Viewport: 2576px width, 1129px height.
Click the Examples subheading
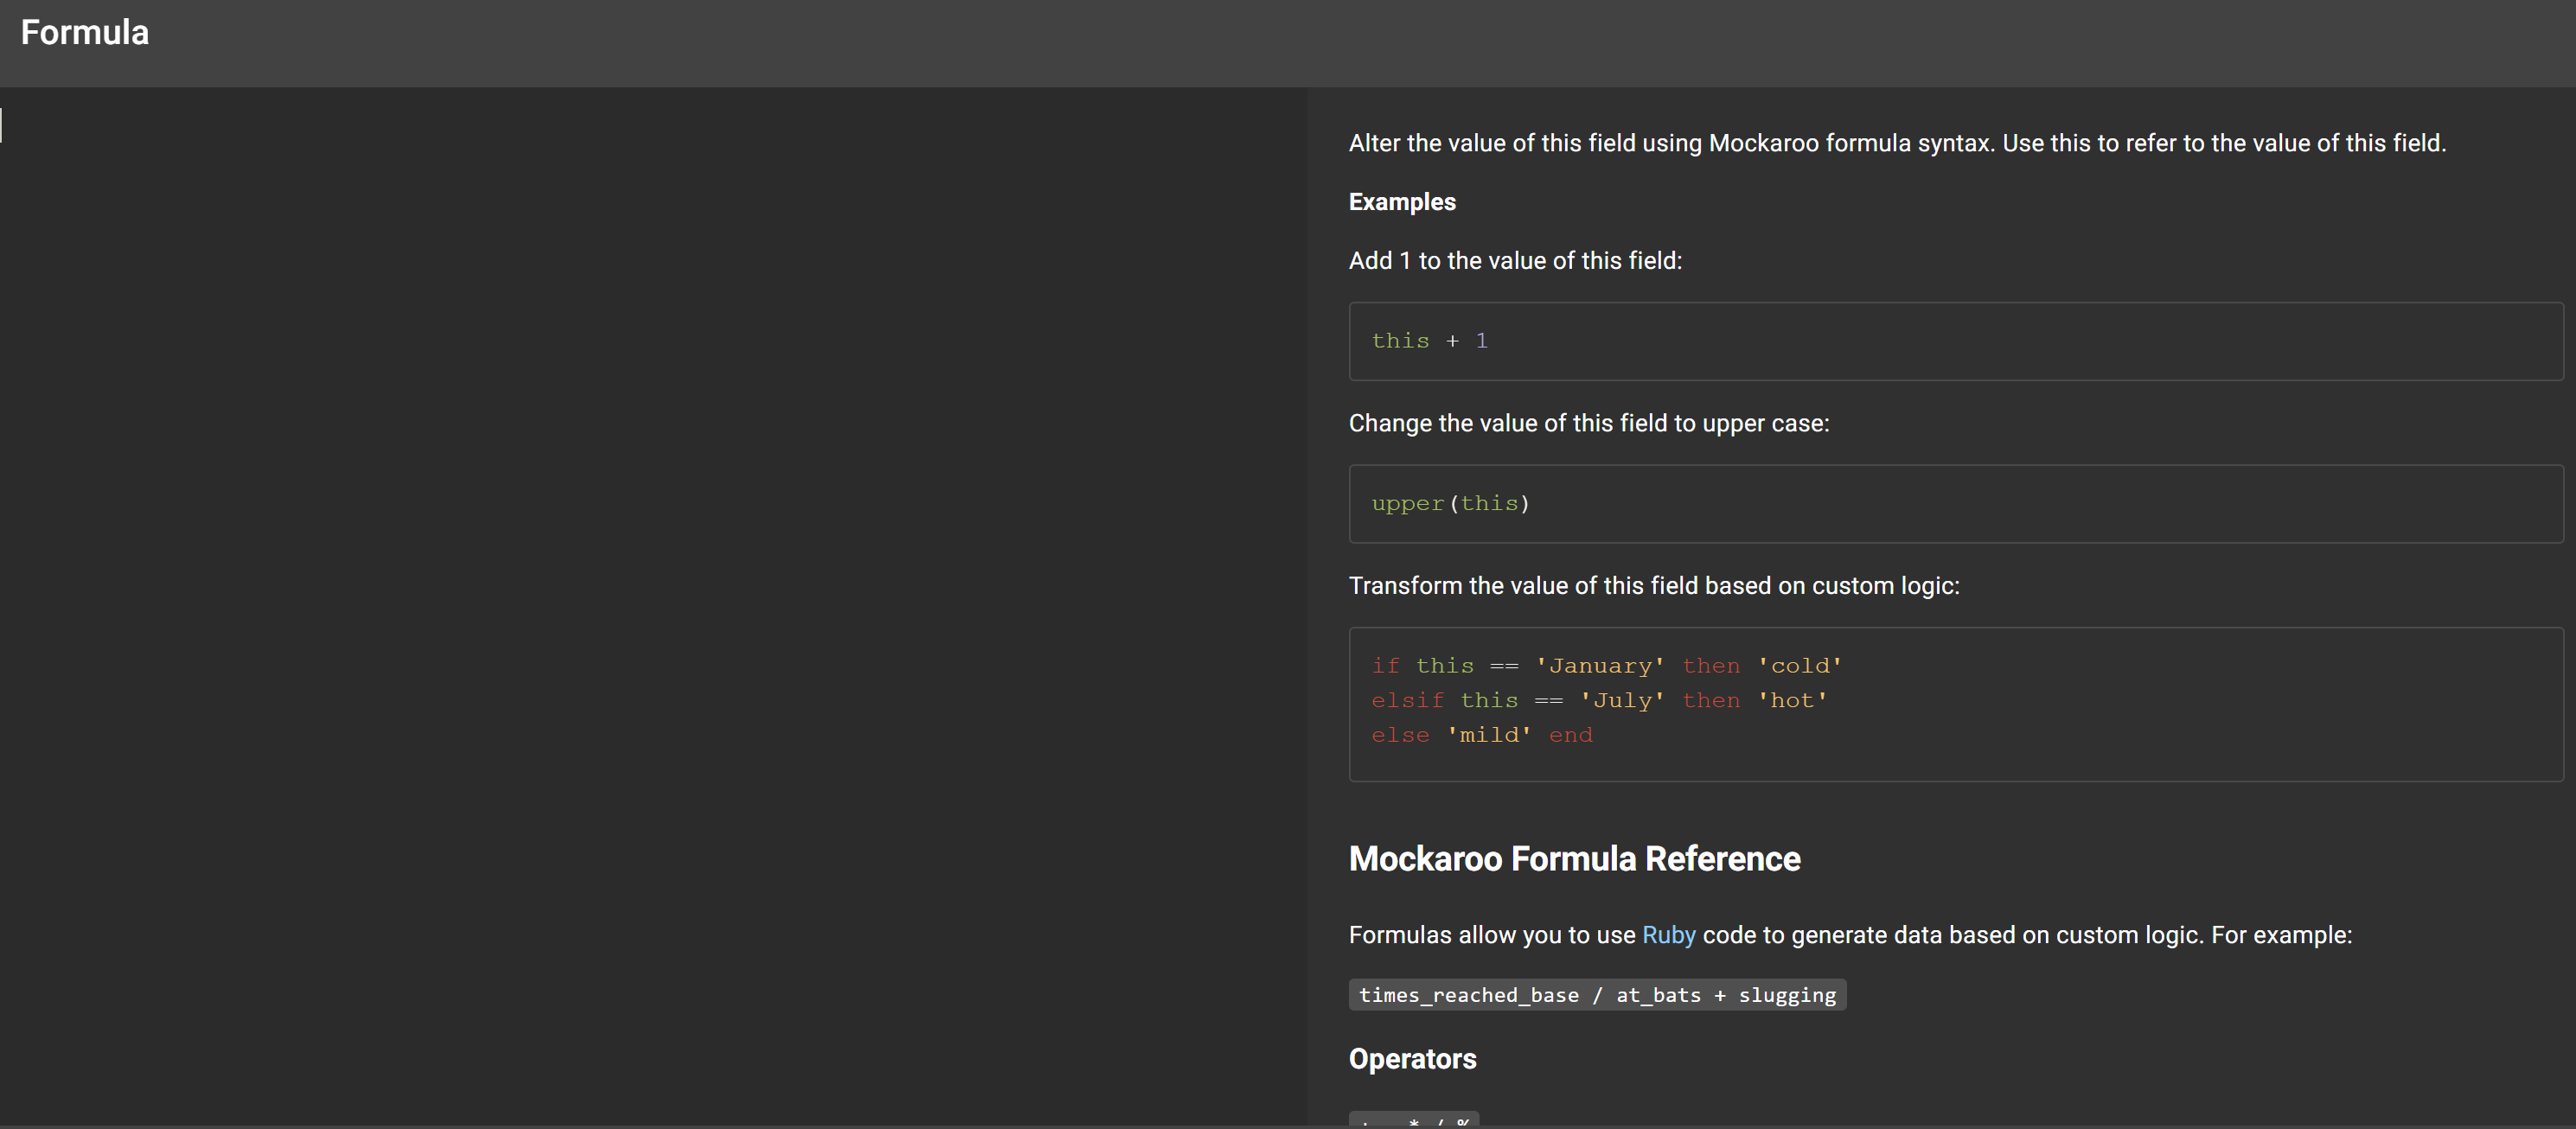(x=1402, y=202)
